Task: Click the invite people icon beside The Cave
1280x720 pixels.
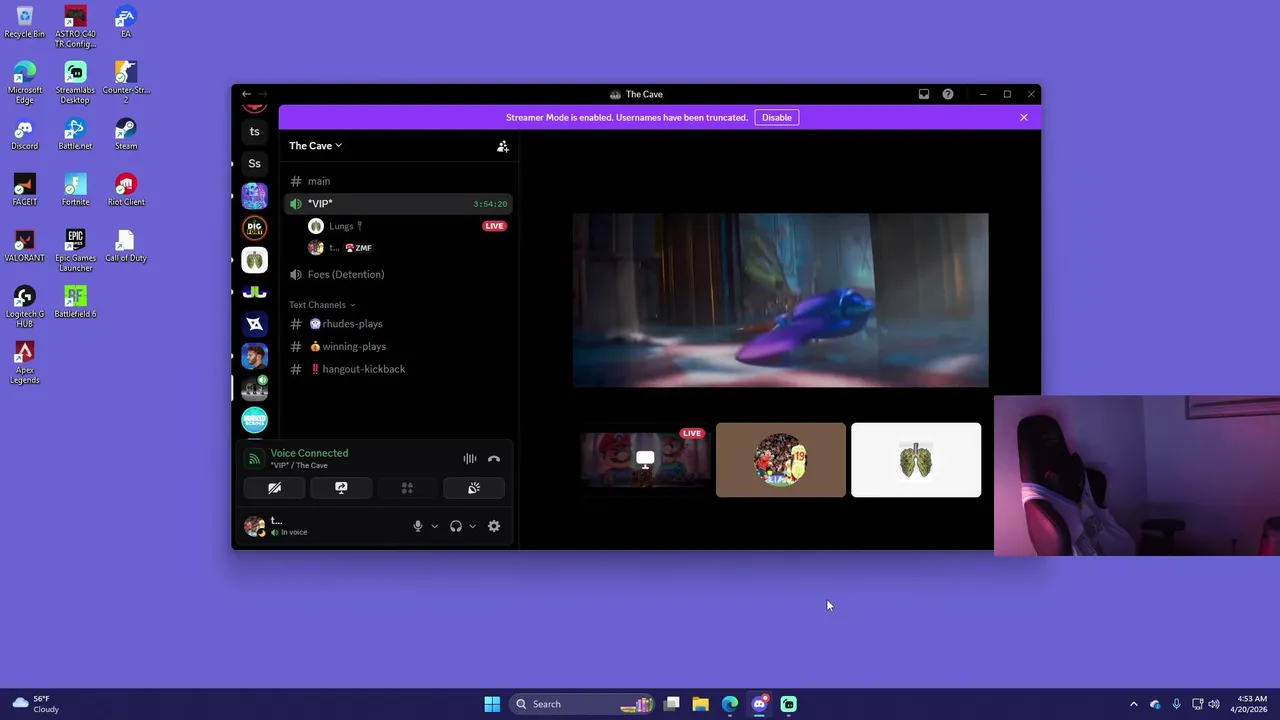Action: coord(503,146)
